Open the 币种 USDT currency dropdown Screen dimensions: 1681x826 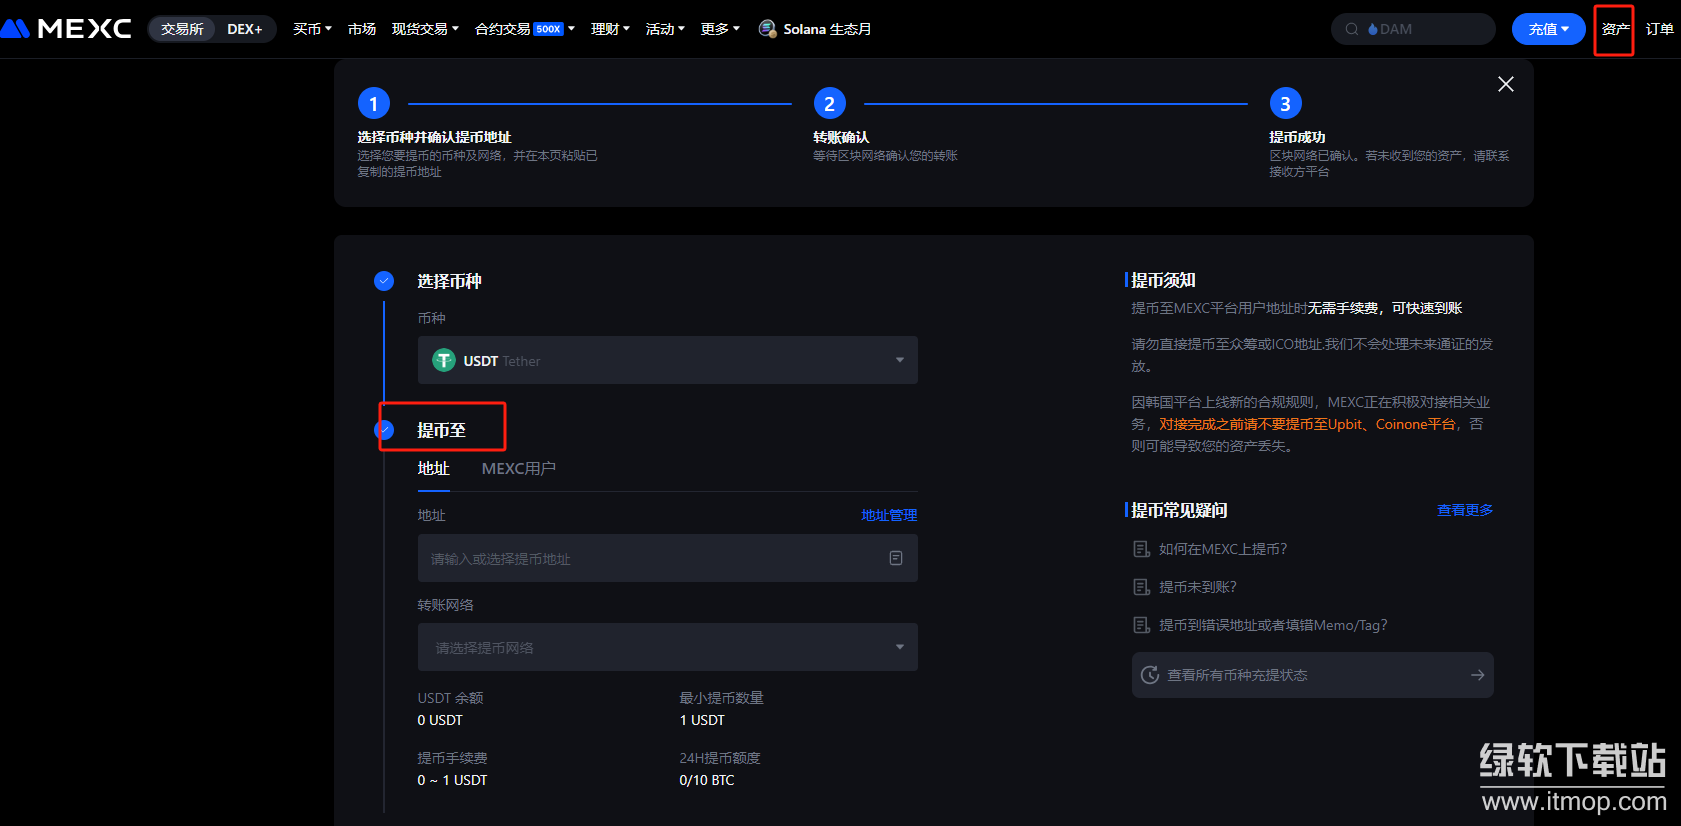tap(667, 360)
